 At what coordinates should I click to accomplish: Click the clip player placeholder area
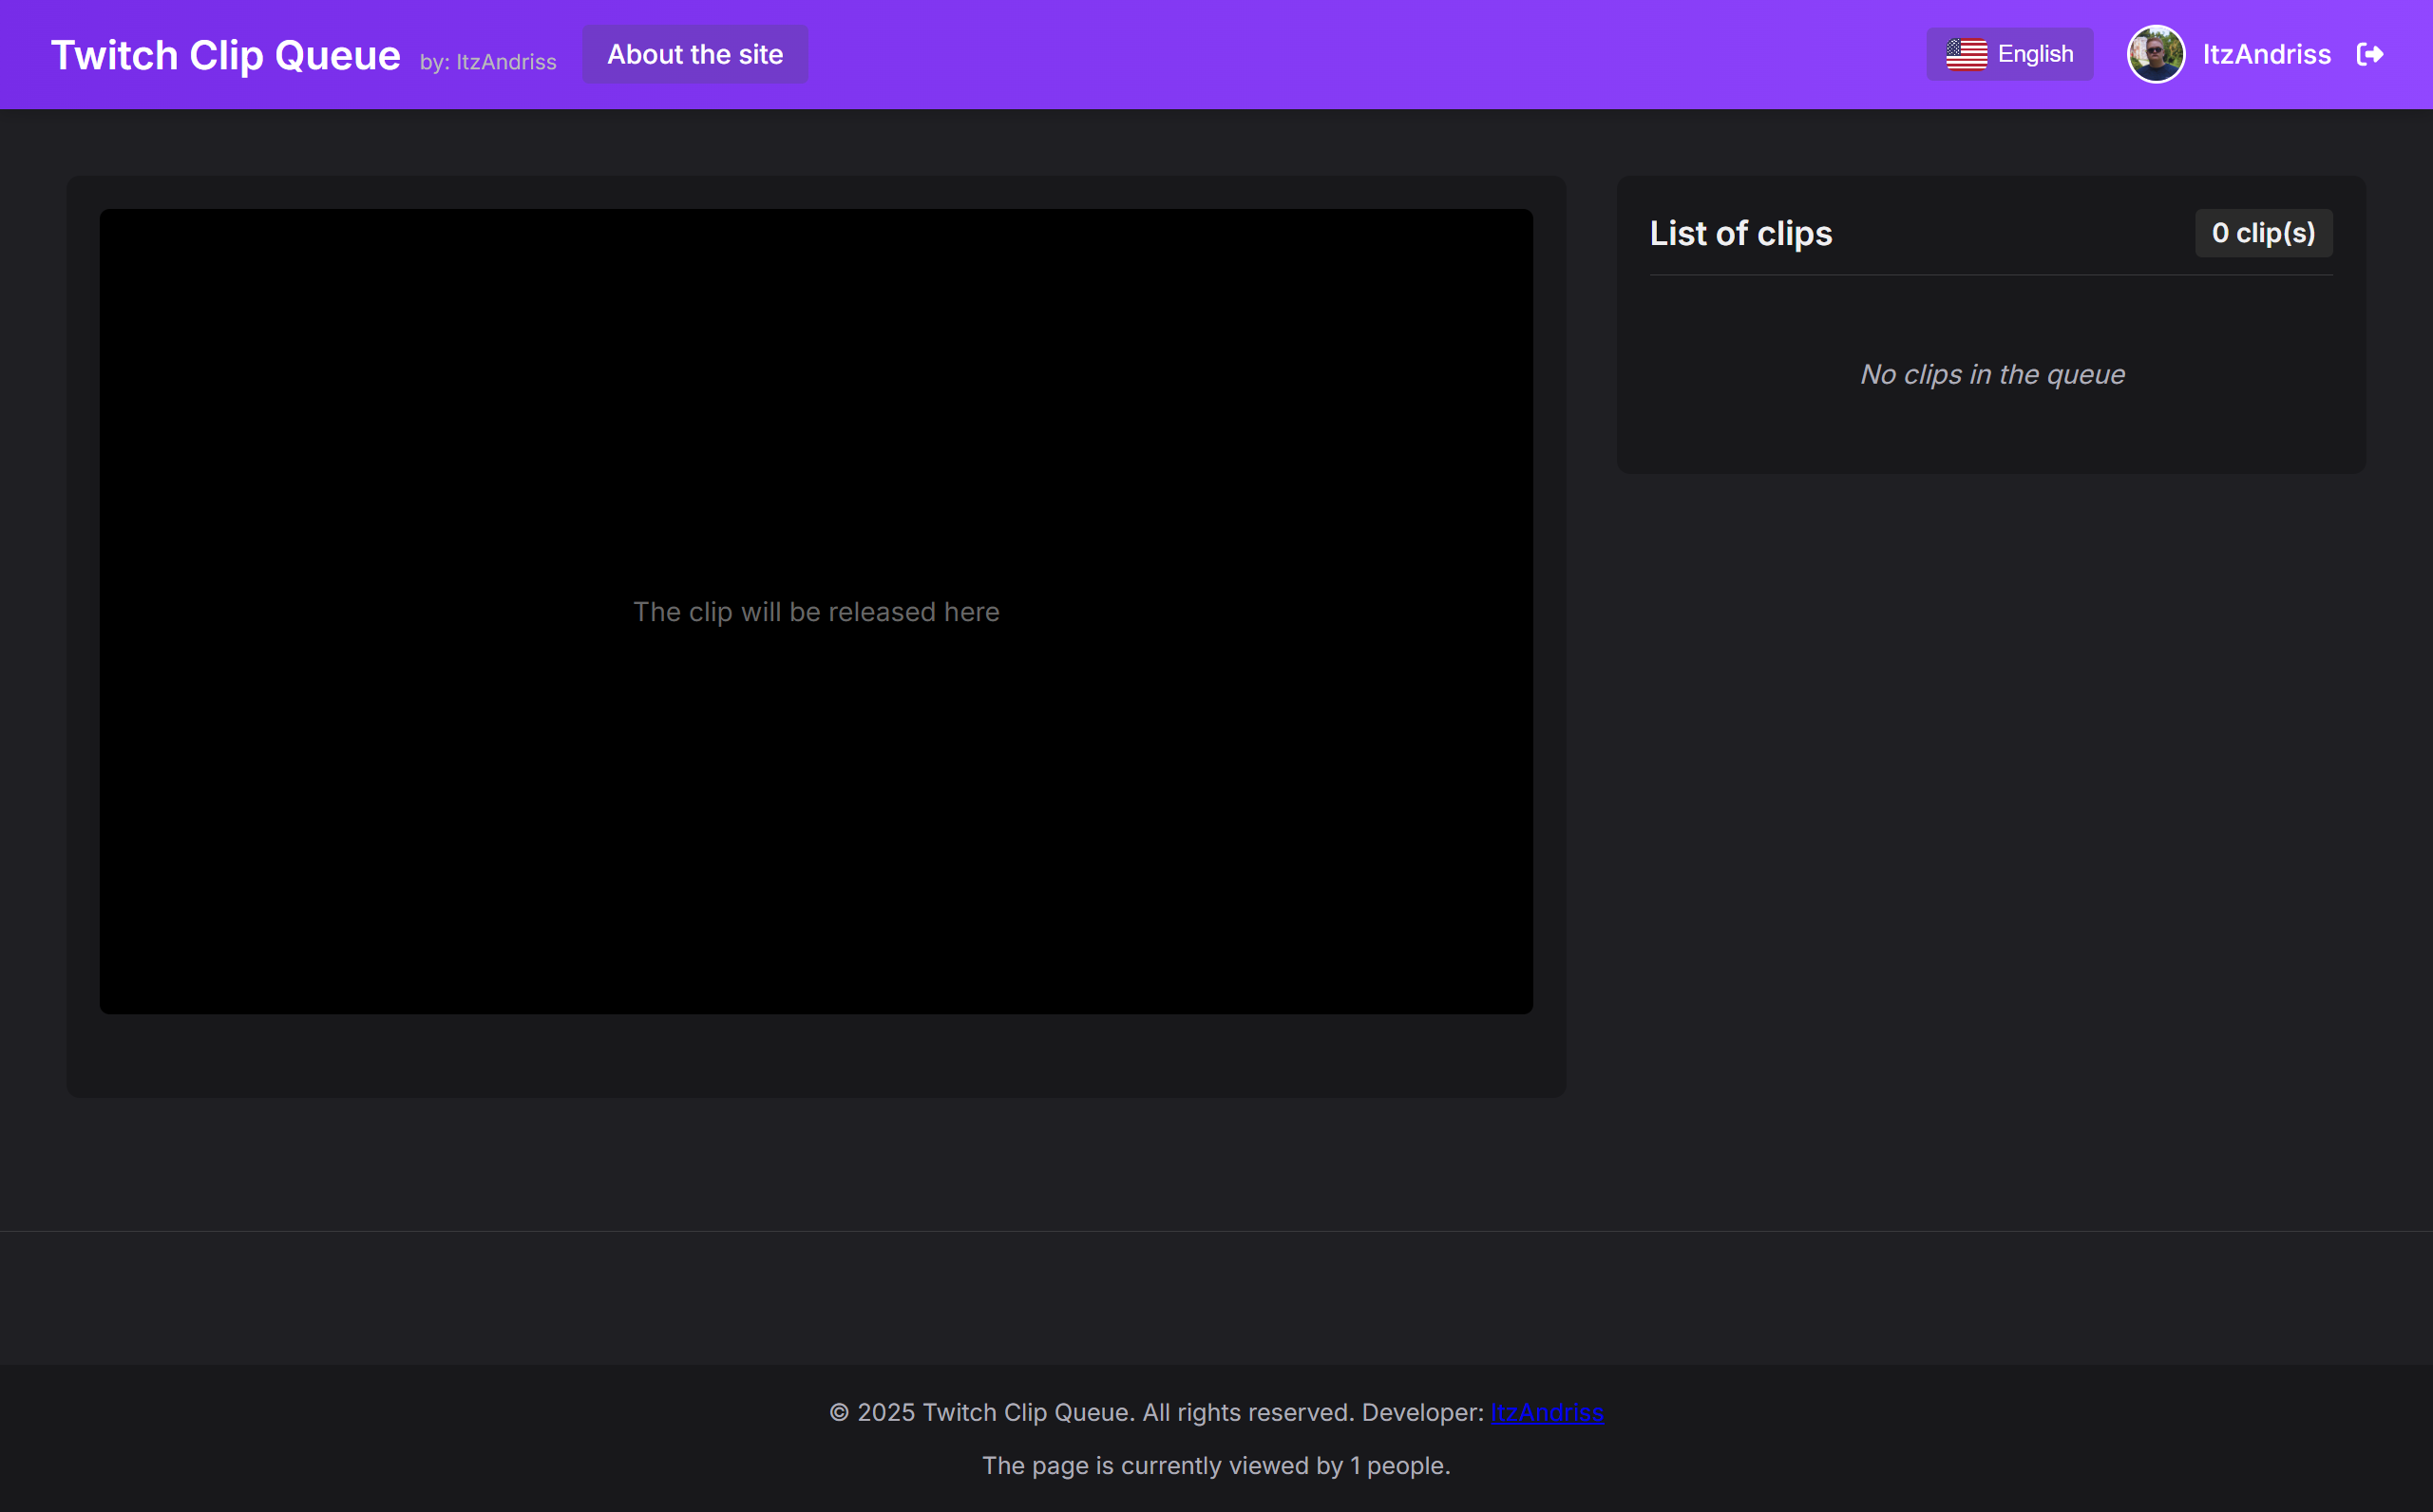816,611
